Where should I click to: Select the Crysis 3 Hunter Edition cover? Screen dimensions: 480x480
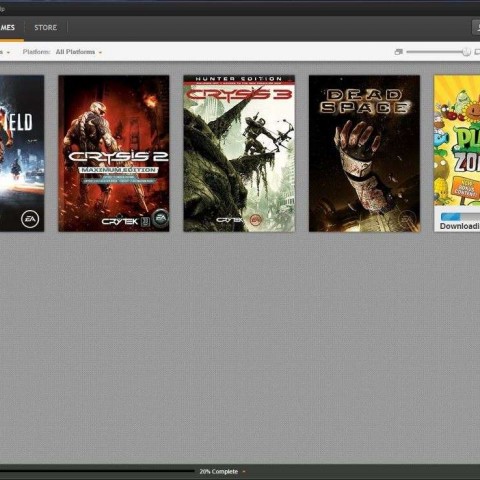point(239,153)
